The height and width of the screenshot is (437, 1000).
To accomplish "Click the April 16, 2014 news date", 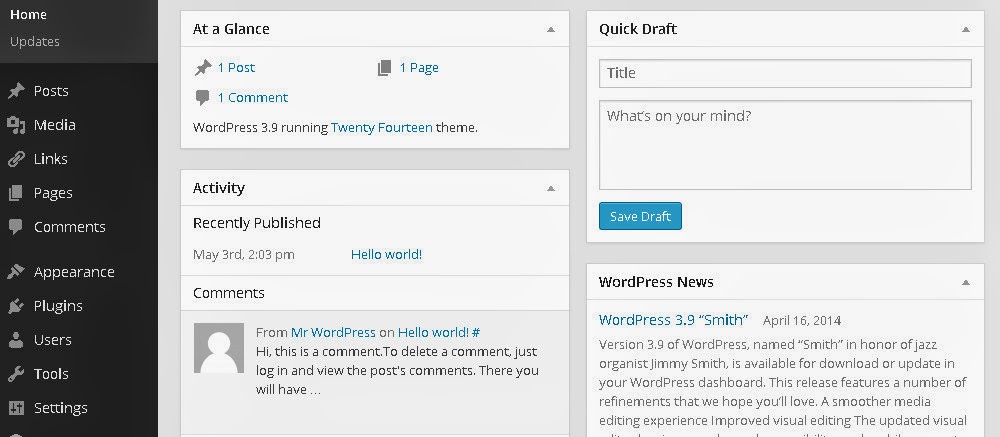I will coord(802,321).
